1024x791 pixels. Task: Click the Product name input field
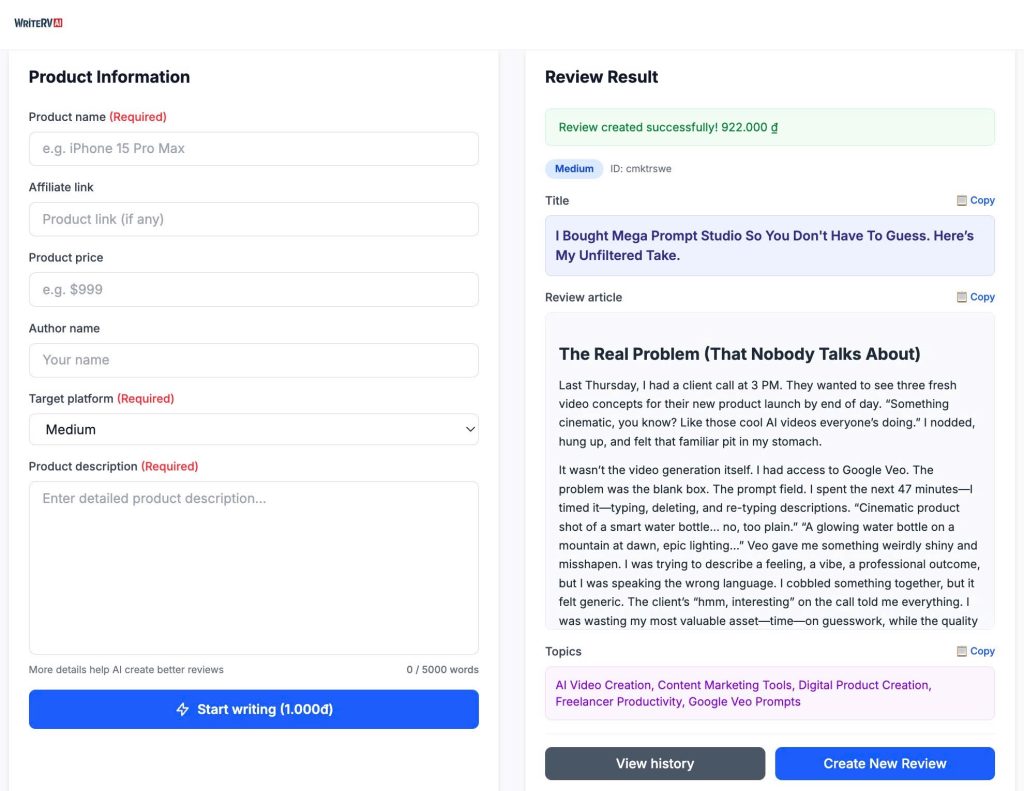click(253, 149)
